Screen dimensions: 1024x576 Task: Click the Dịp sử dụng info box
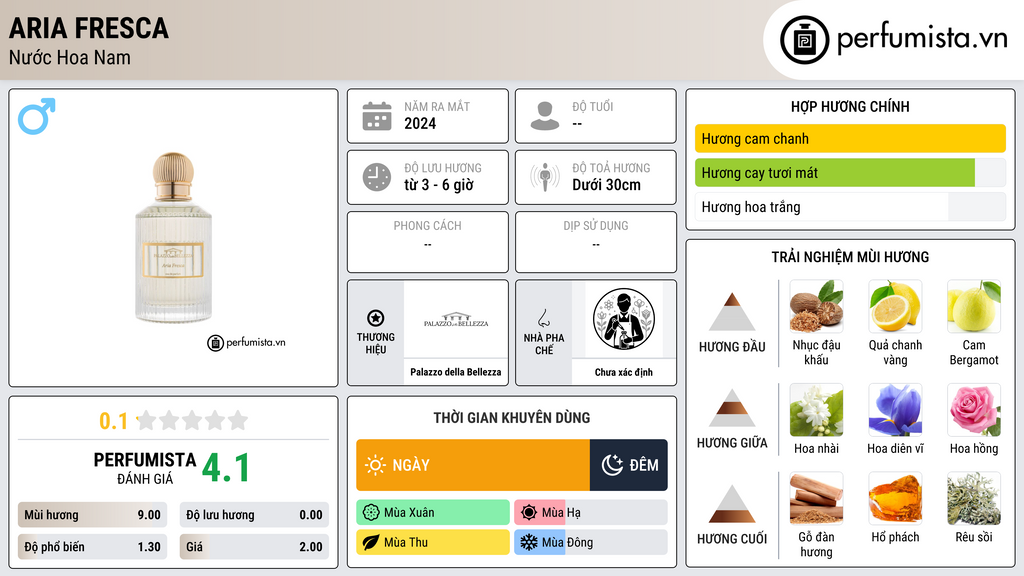(x=596, y=242)
